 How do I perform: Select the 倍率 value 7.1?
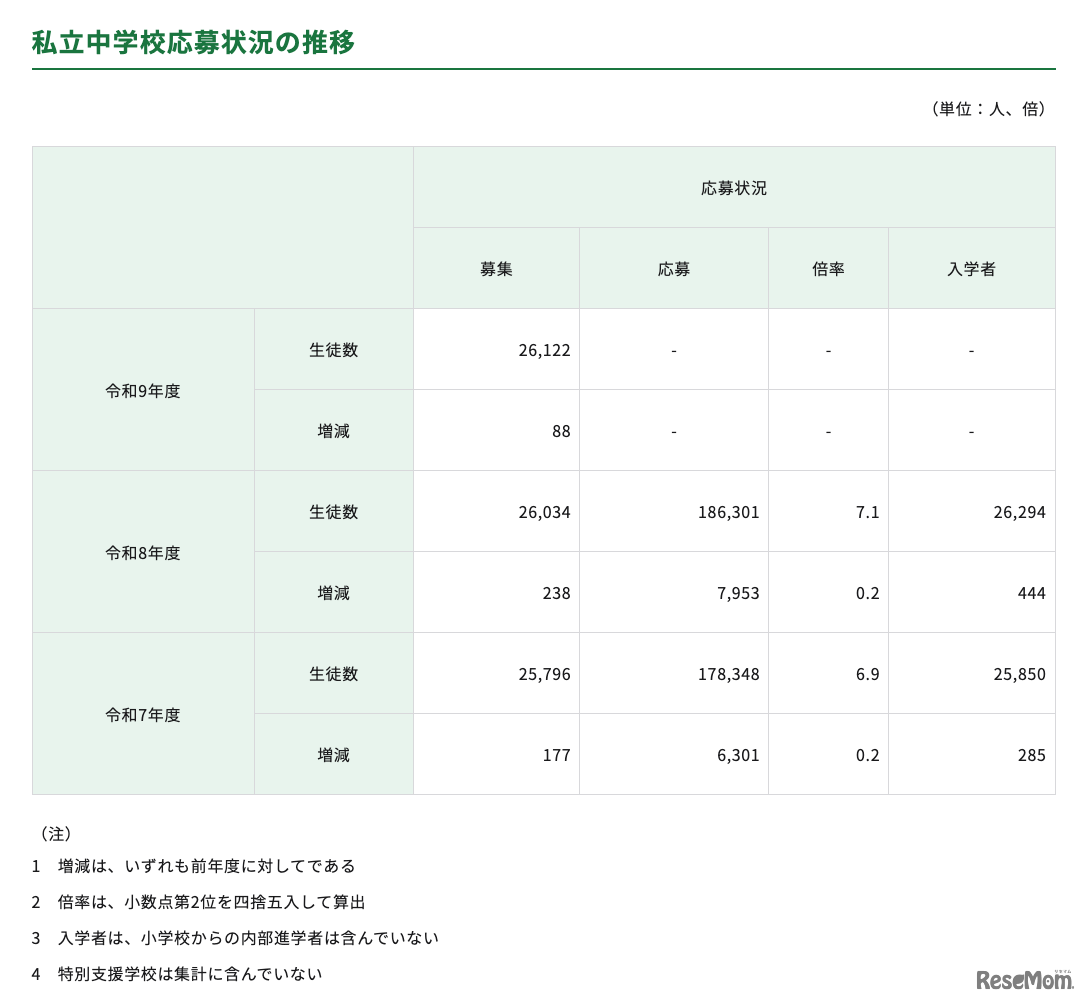point(867,512)
